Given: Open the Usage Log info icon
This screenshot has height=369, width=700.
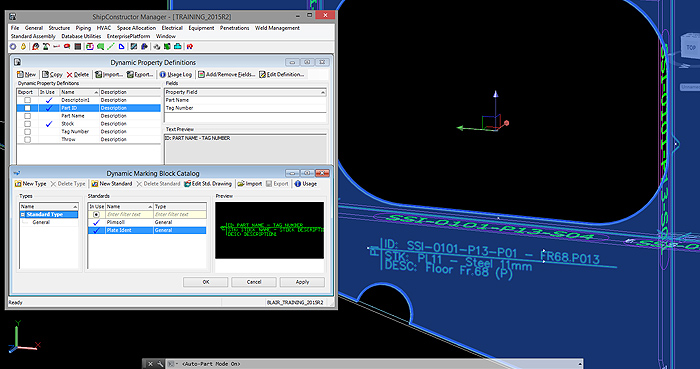Looking at the screenshot, I should [x=162, y=75].
